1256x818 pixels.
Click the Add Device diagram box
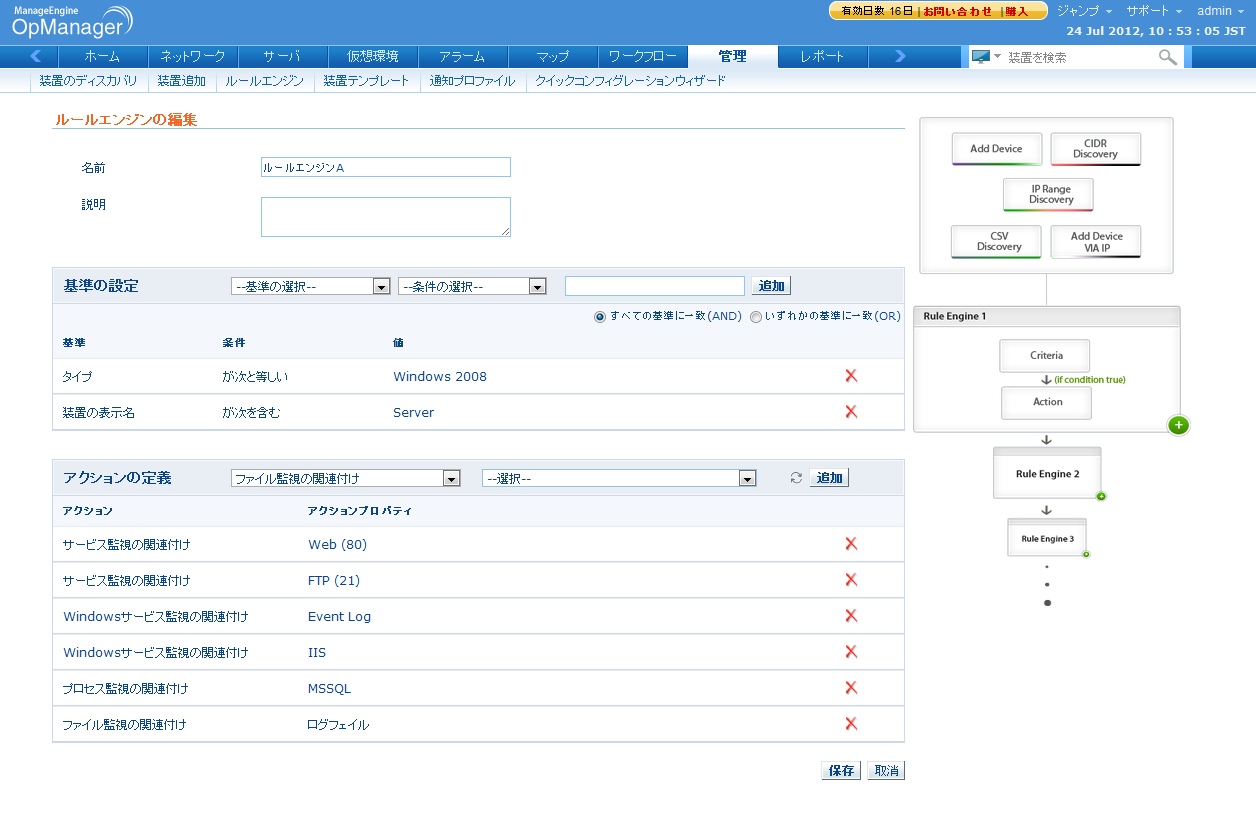click(996, 149)
